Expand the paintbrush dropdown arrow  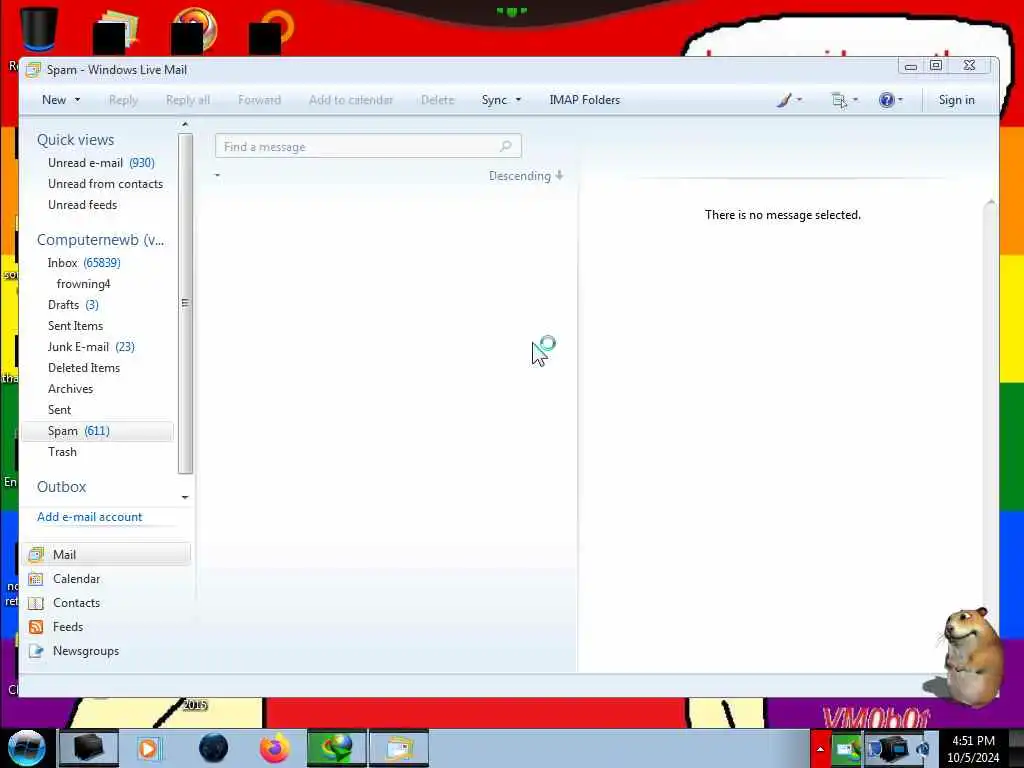[x=799, y=100]
